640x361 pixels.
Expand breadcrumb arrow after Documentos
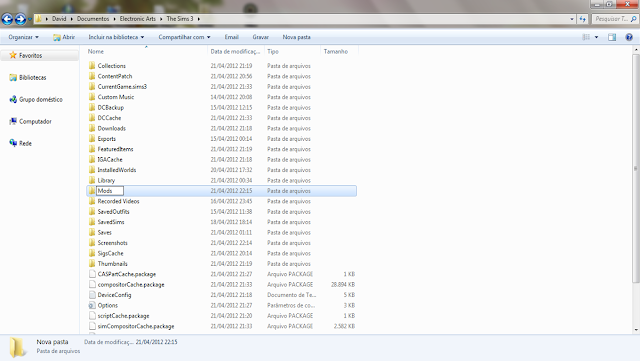(x=114, y=19)
